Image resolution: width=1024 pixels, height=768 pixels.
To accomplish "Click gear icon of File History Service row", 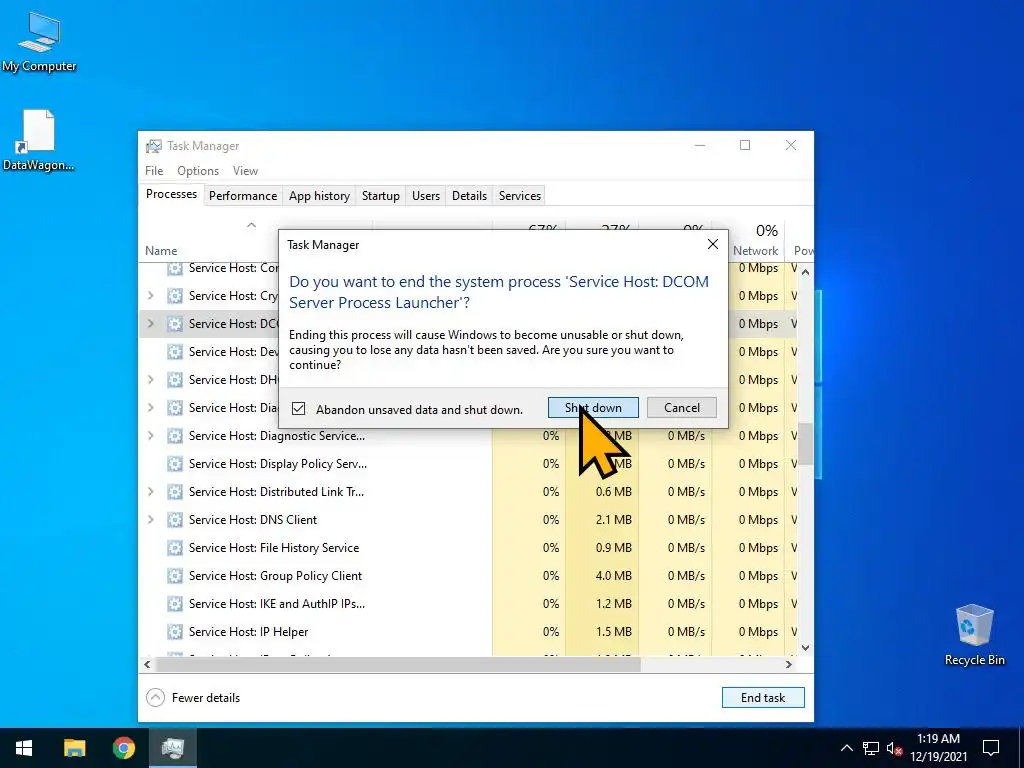I will [x=174, y=548].
